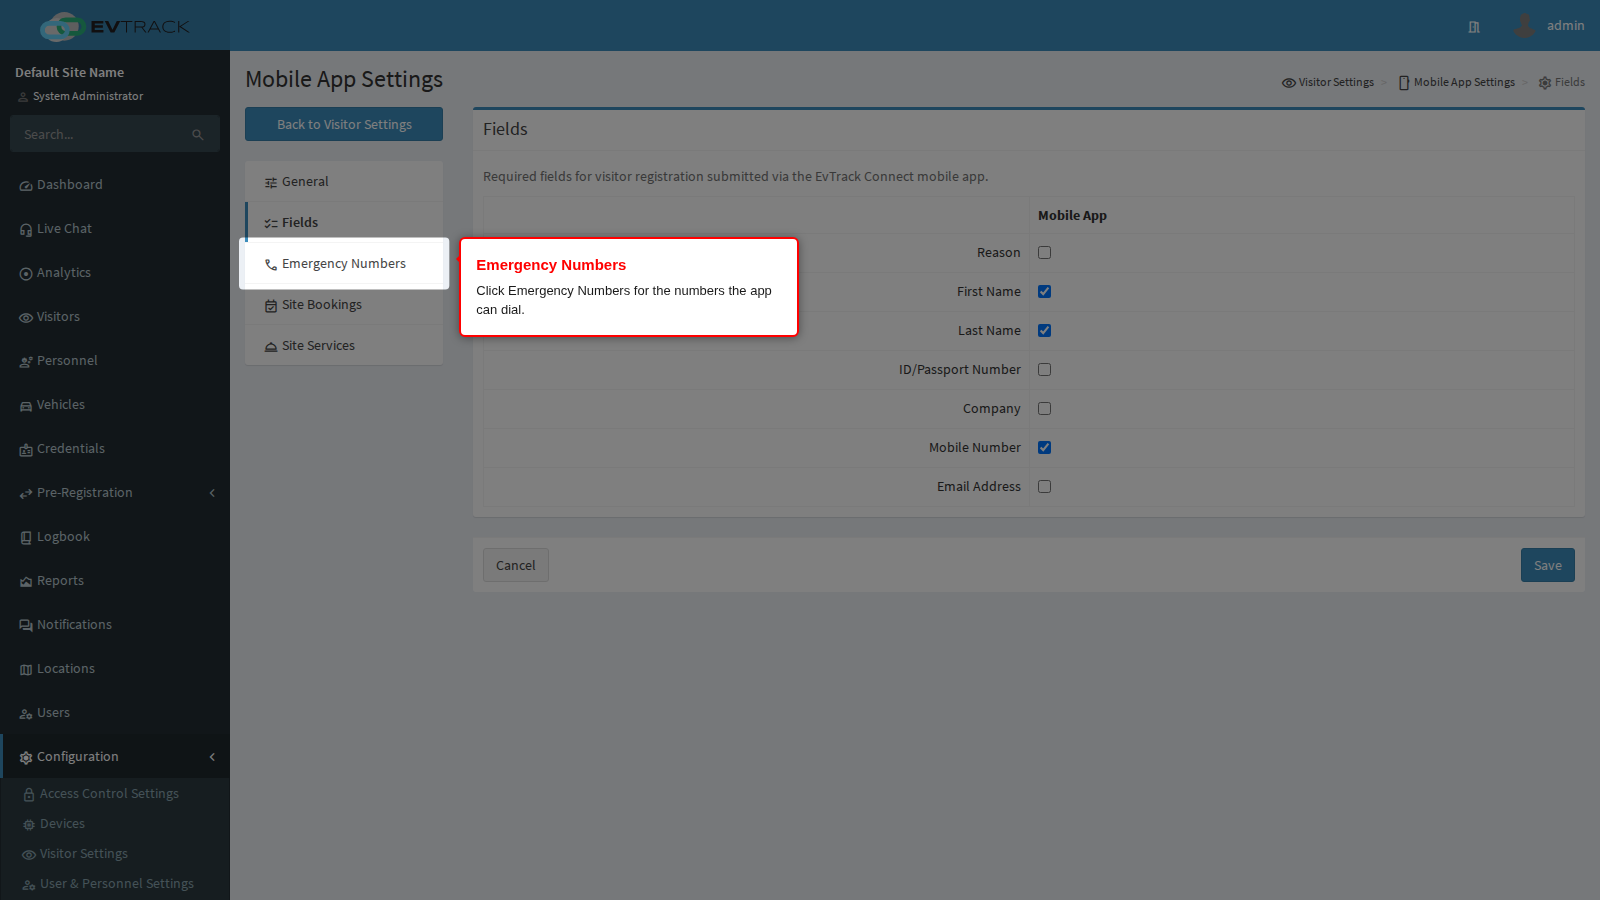
Task: Enable the ID/Passport Number checkbox
Action: [x=1044, y=370]
